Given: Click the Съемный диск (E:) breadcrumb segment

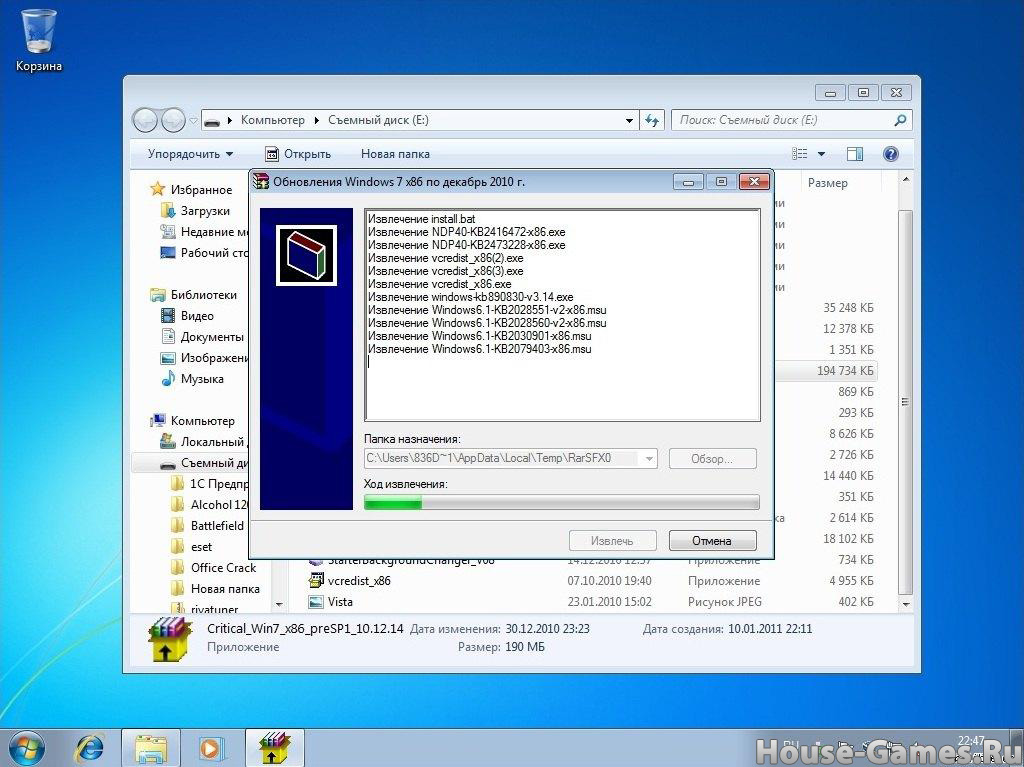Looking at the screenshot, I should click(378, 120).
